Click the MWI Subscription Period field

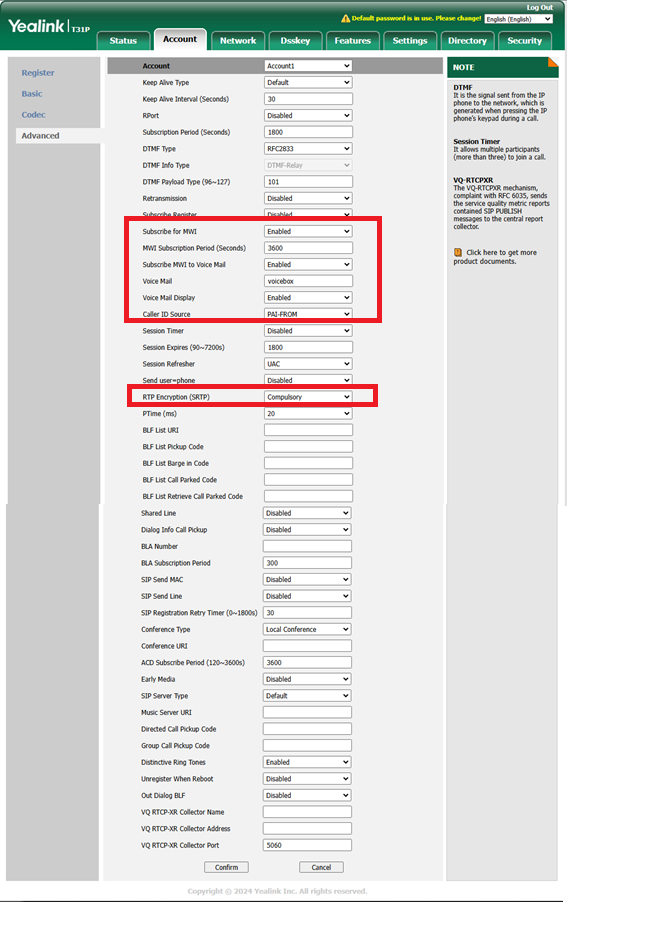point(308,248)
